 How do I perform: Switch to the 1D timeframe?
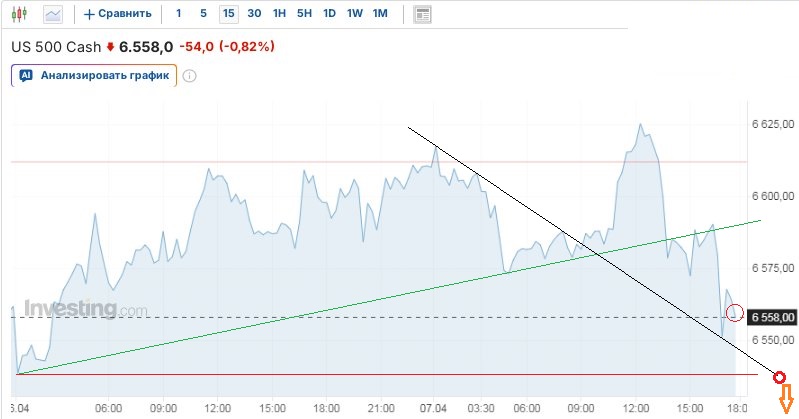click(x=330, y=14)
